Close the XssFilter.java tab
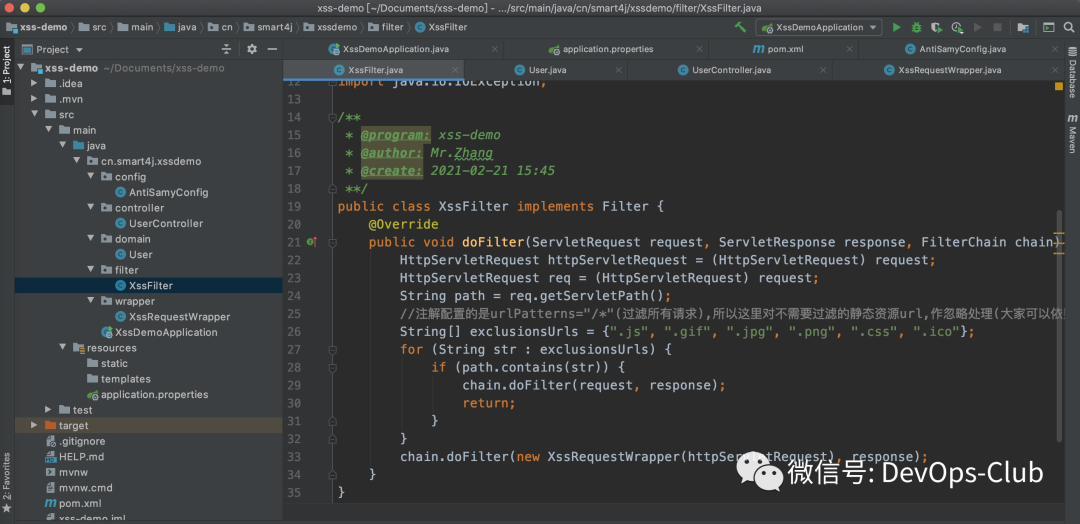The image size is (1080, 524). 455,70
